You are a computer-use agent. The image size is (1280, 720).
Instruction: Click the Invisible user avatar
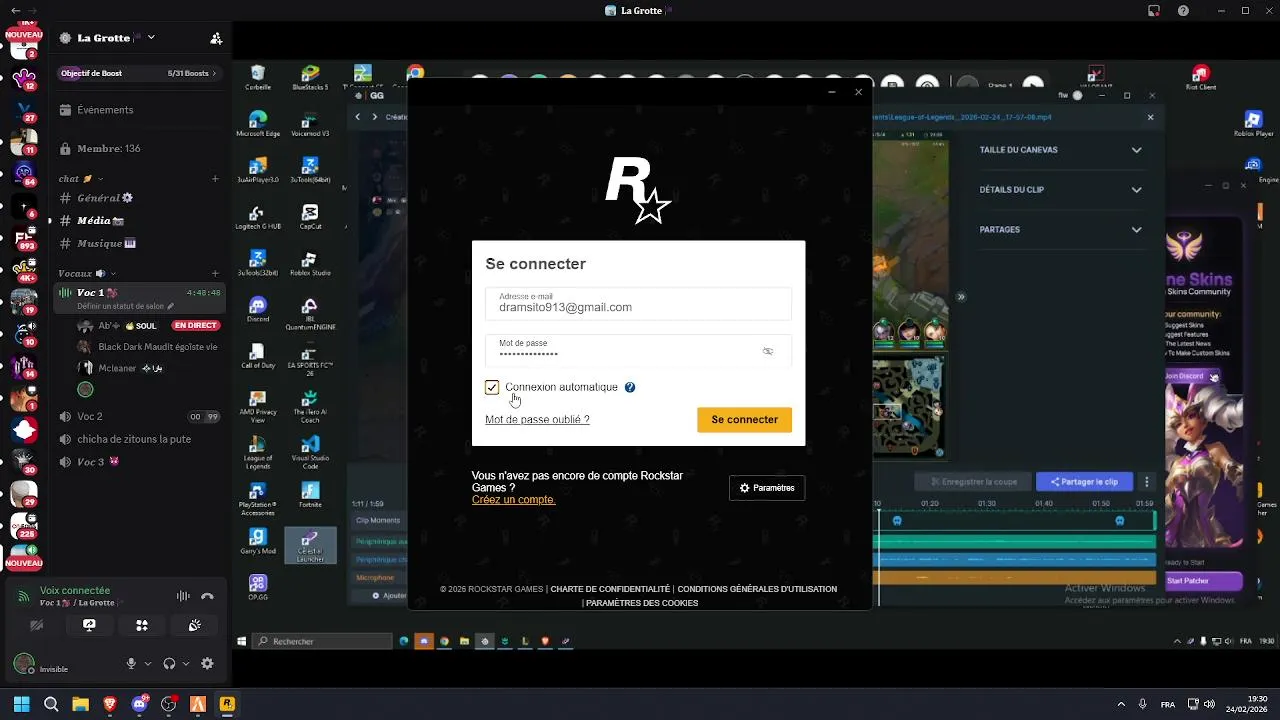click(x=24, y=664)
